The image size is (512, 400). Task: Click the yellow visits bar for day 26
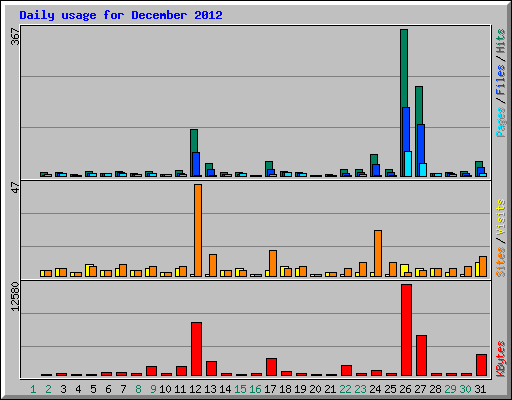pyautogui.click(x=404, y=269)
